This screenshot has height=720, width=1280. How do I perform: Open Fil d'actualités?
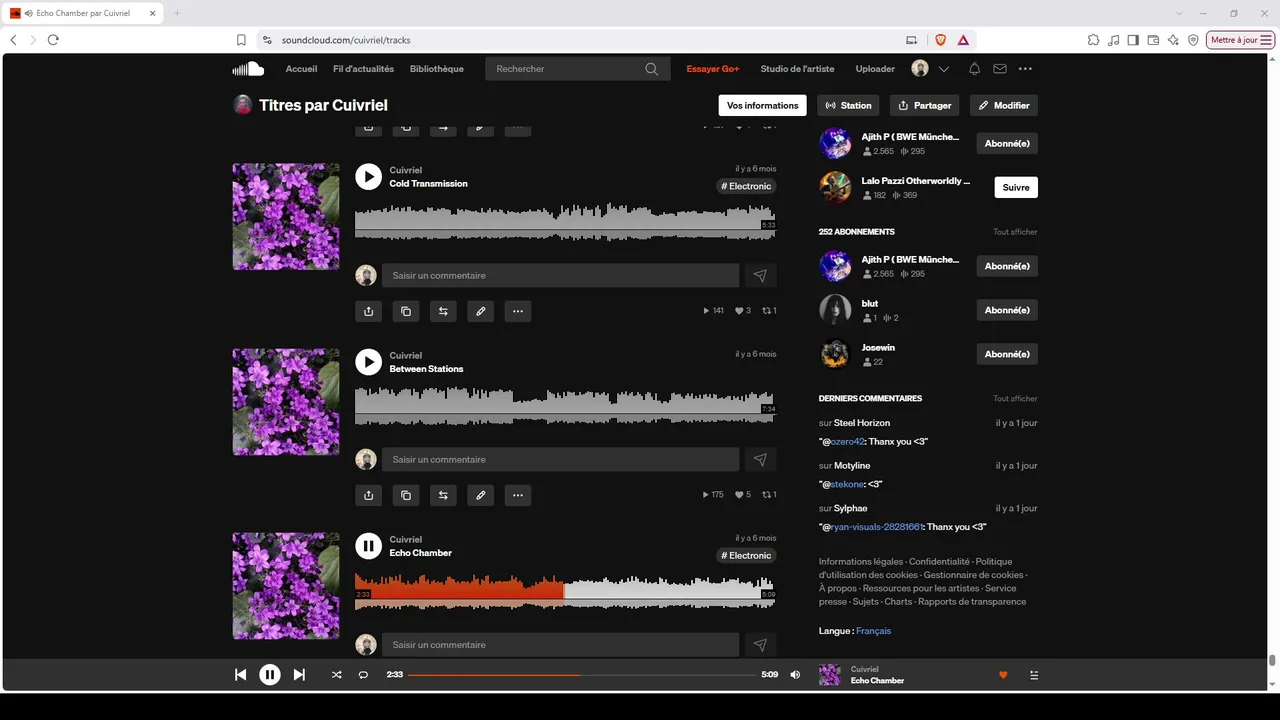click(x=363, y=69)
